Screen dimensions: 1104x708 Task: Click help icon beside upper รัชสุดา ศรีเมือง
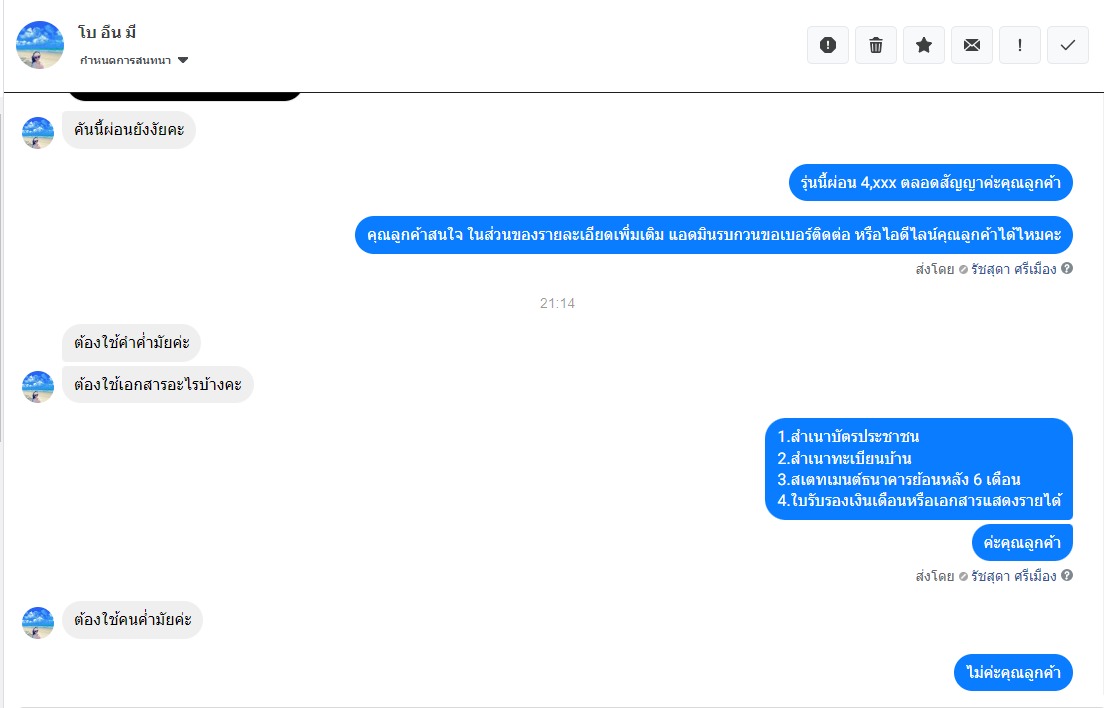tap(1067, 268)
